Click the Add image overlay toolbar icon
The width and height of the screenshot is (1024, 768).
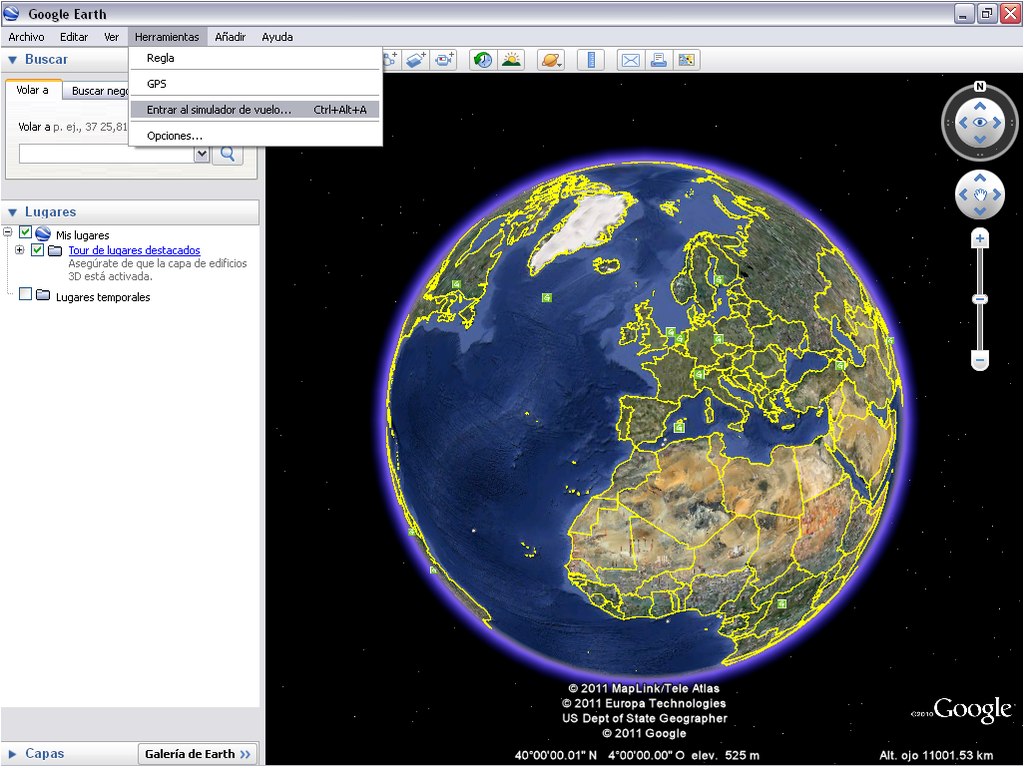click(416, 60)
